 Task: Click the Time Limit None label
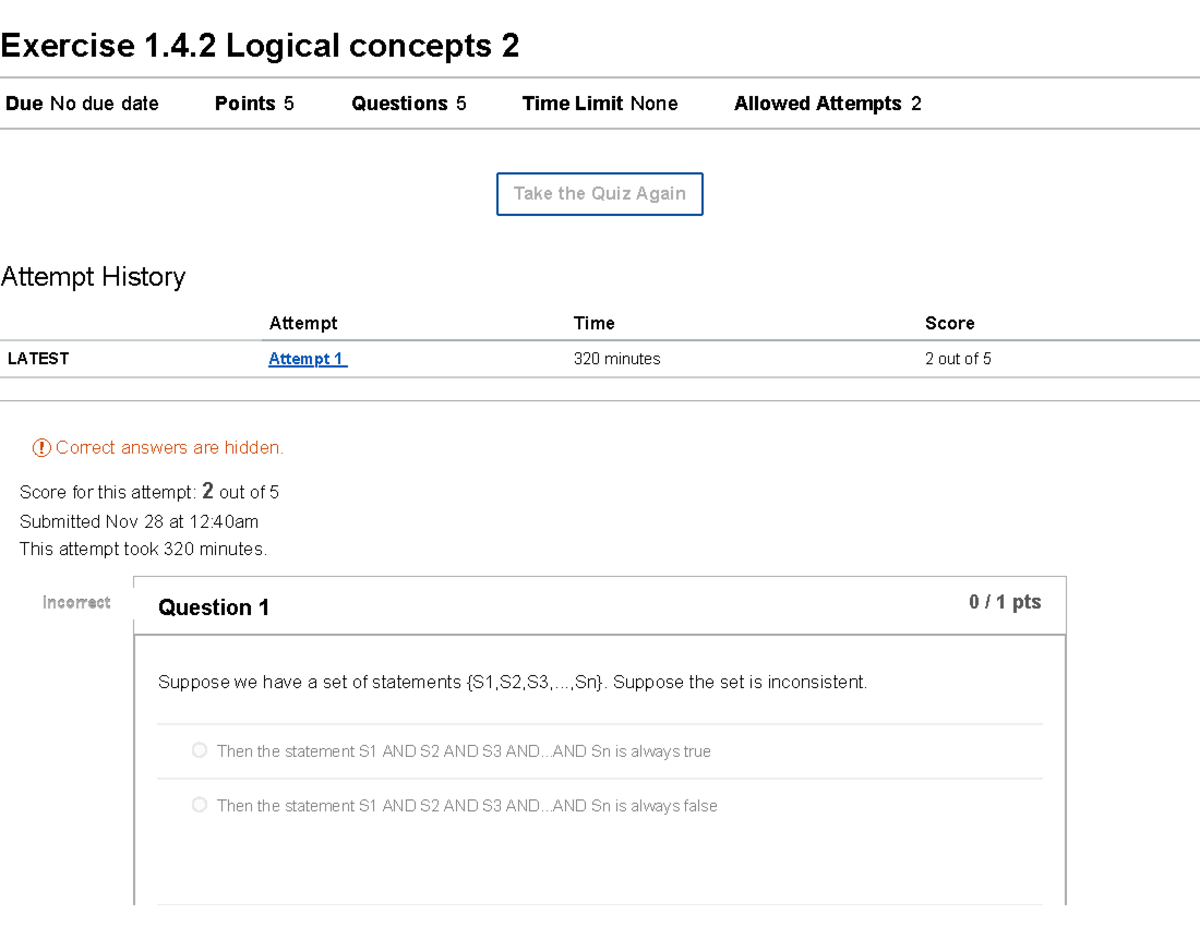click(x=599, y=103)
